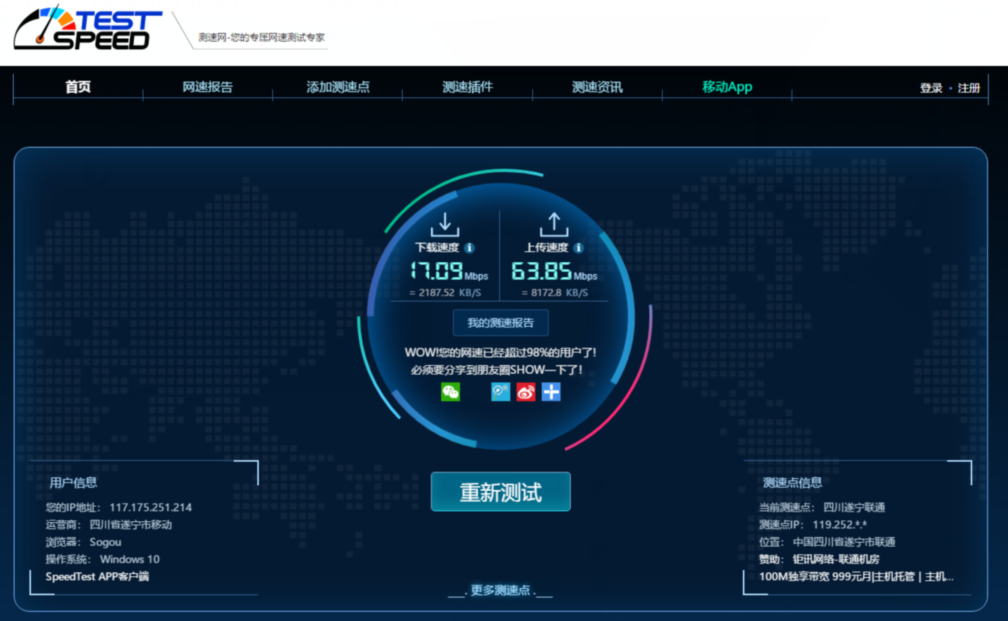Click the upload arrow icon
This screenshot has height=621, width=1008.
(x=553, y=224)
